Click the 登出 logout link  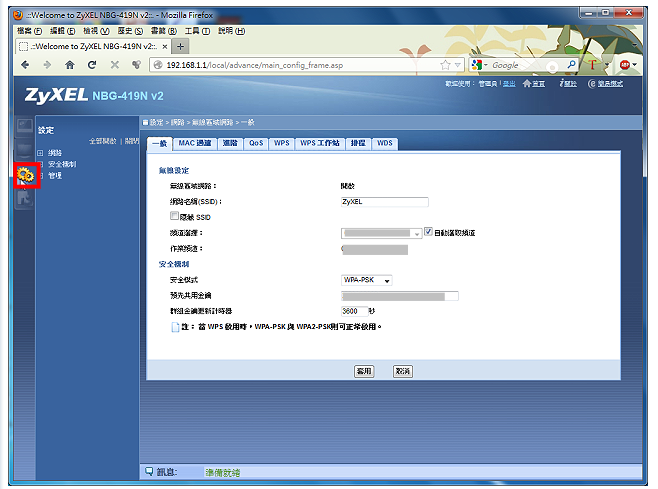509,84
